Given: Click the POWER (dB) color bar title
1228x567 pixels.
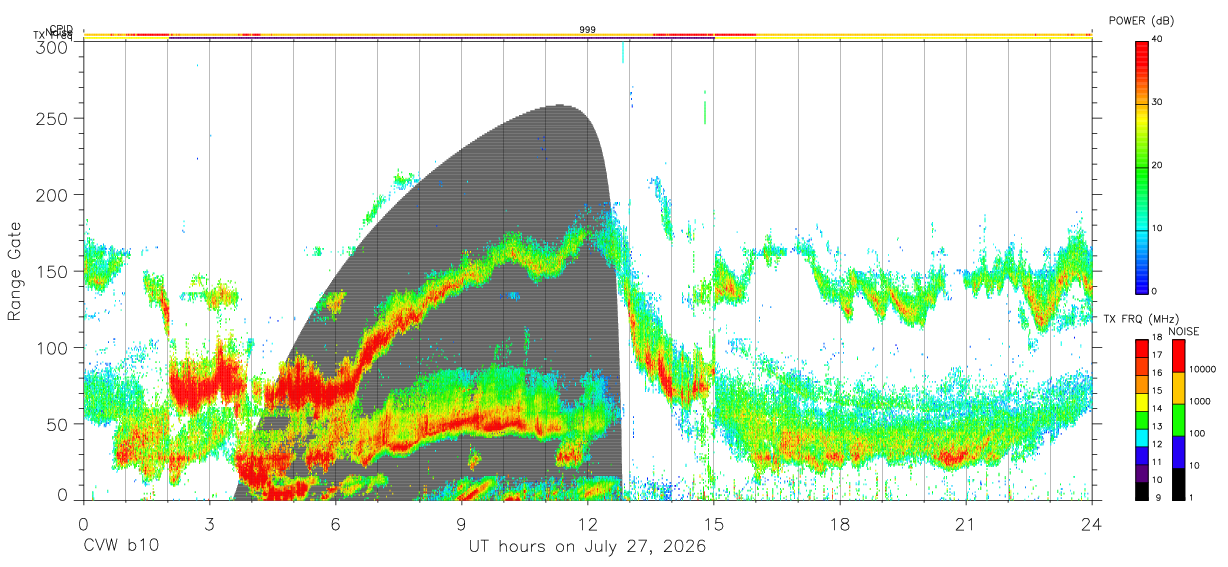Looking at the screenshot, I should (1141, 21).
